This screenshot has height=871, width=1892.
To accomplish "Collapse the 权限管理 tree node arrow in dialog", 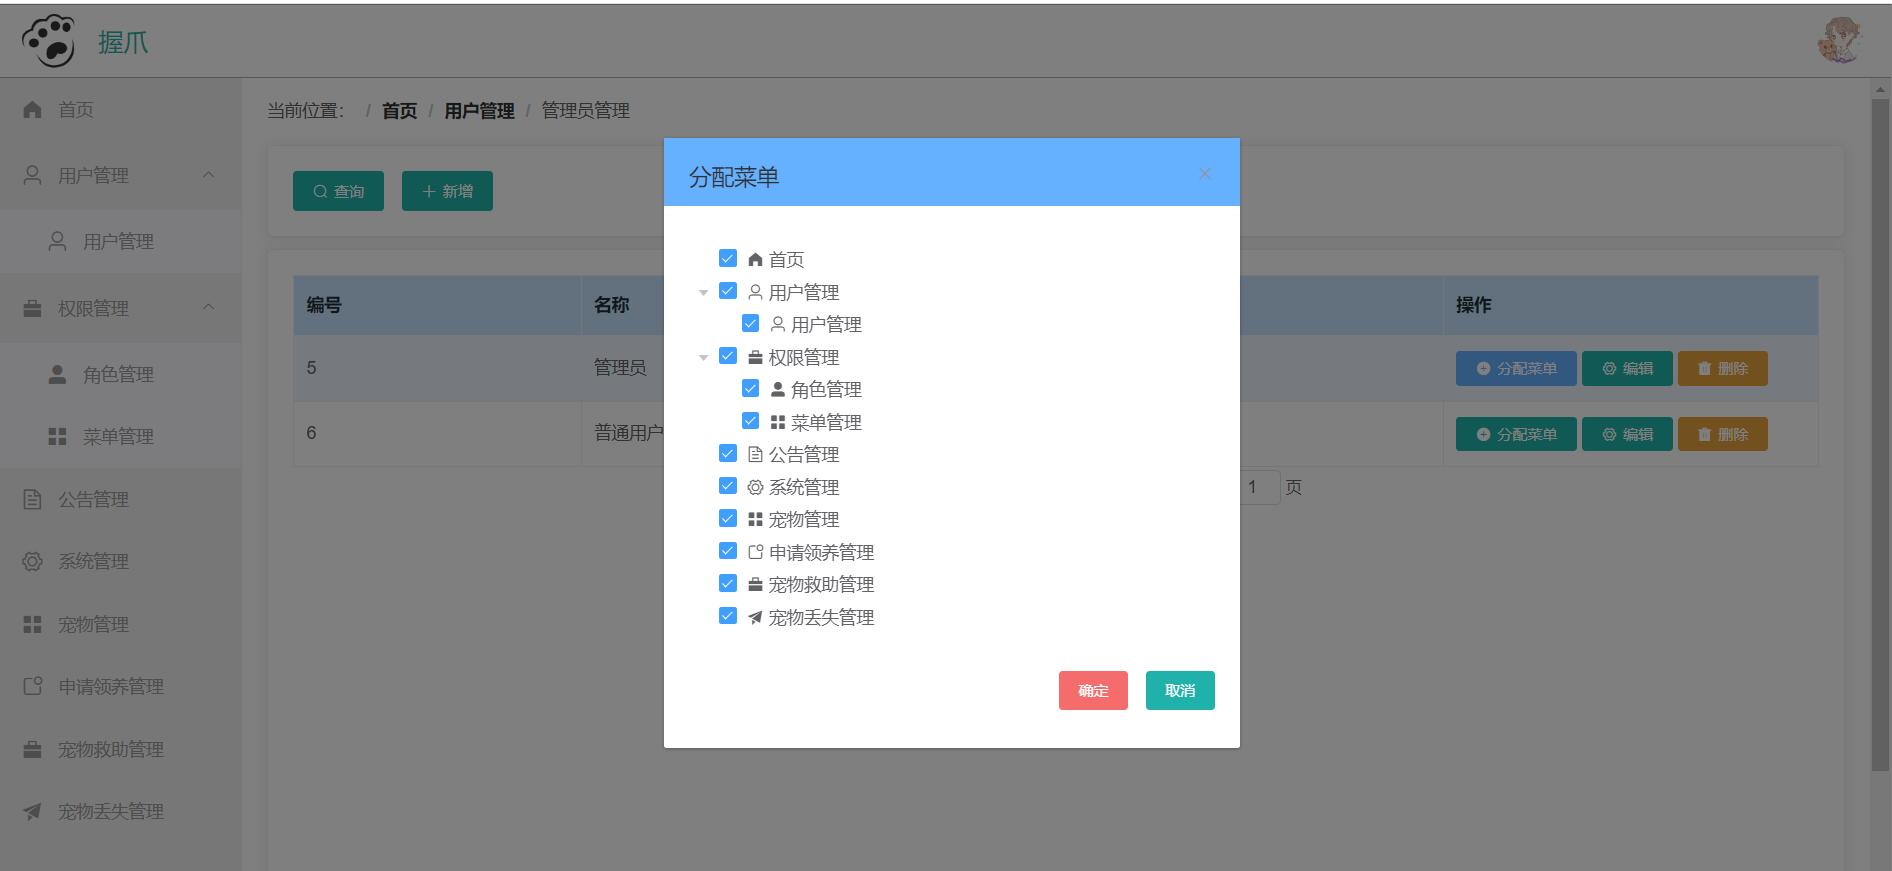I will pos(703,357).
